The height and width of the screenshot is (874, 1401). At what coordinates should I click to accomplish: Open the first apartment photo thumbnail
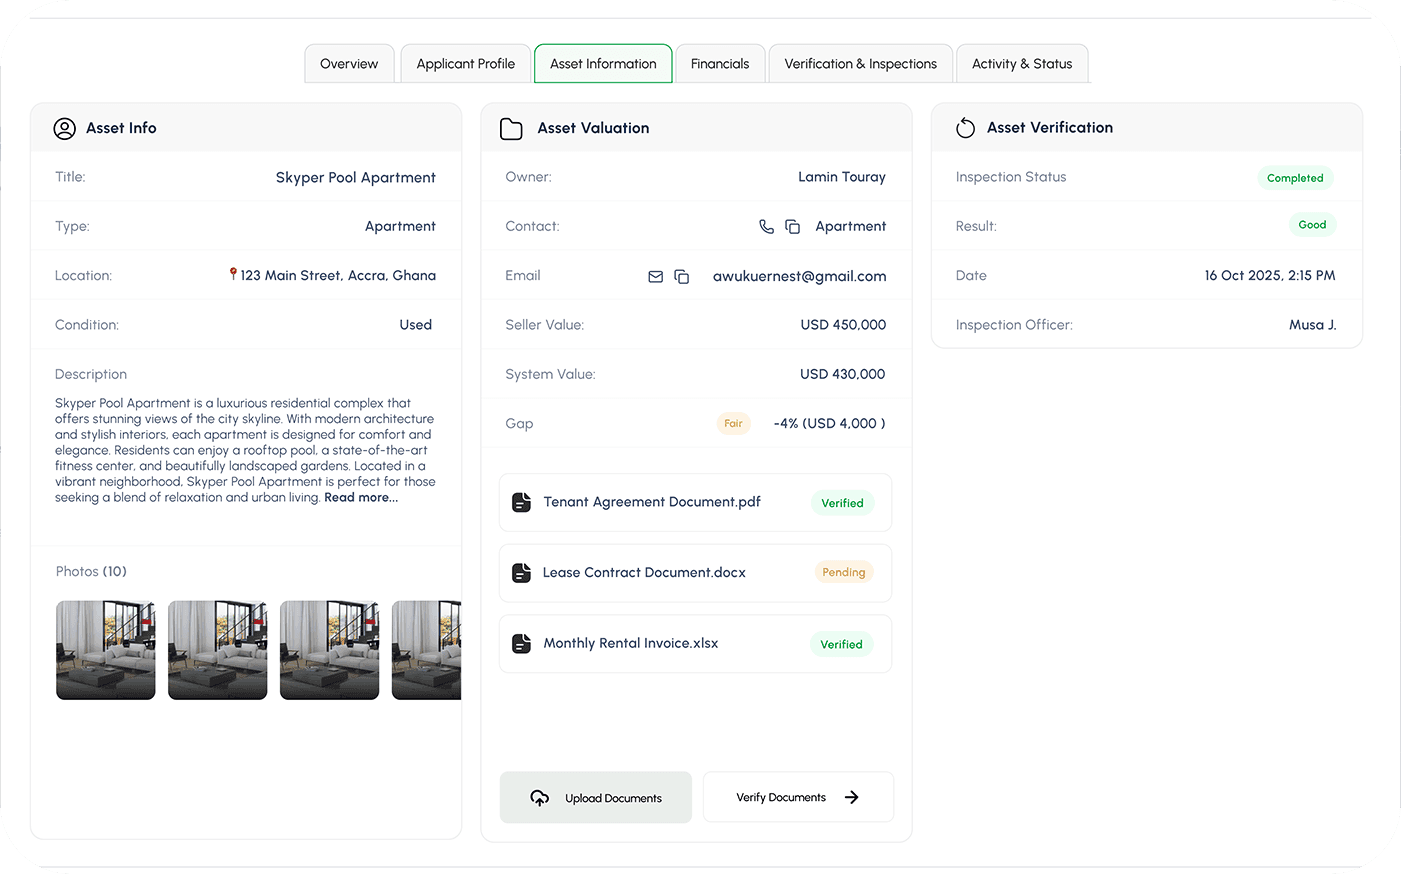[106, 650]
